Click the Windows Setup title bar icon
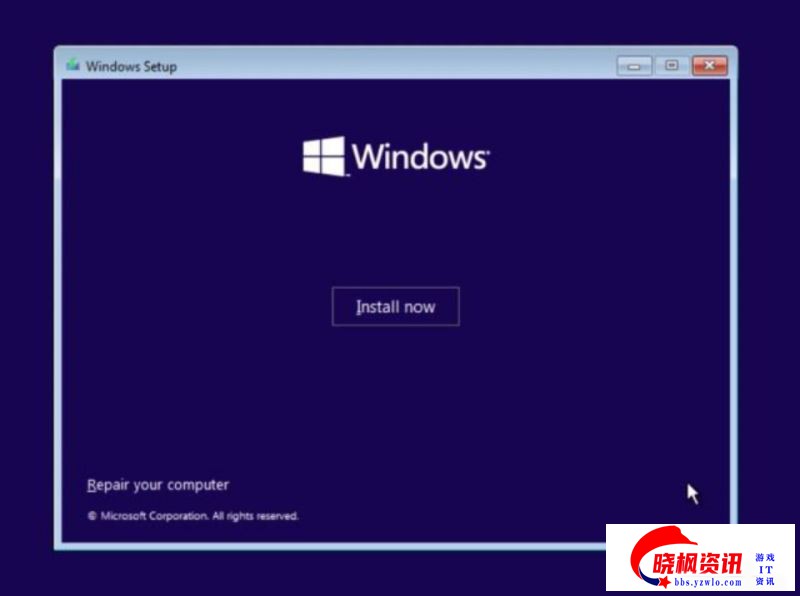The width and height of the screenshot is (800, 596). click(x=73, y=66)
